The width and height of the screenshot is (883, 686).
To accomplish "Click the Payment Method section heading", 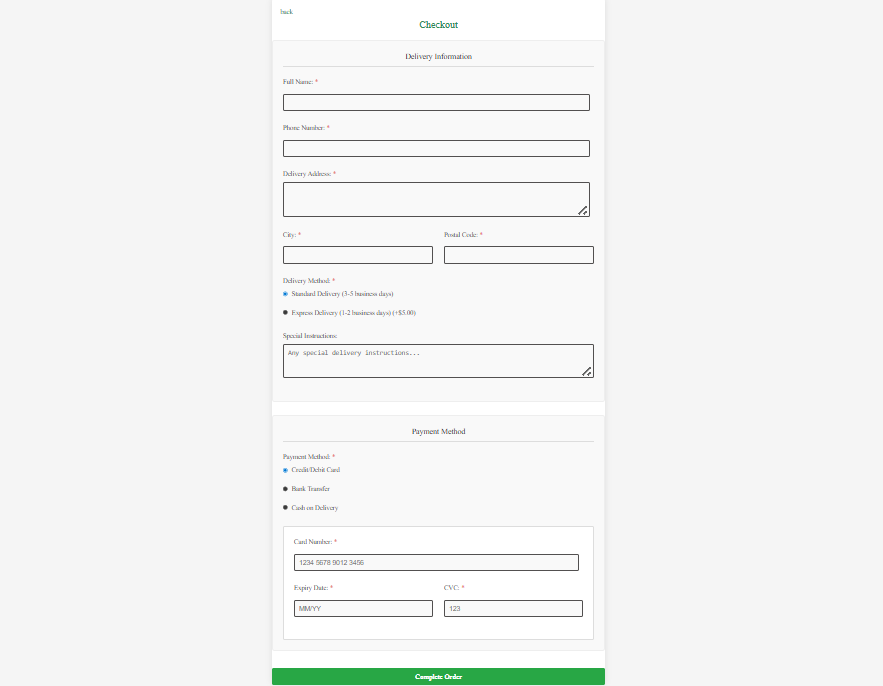I will (x=438, y=431).
